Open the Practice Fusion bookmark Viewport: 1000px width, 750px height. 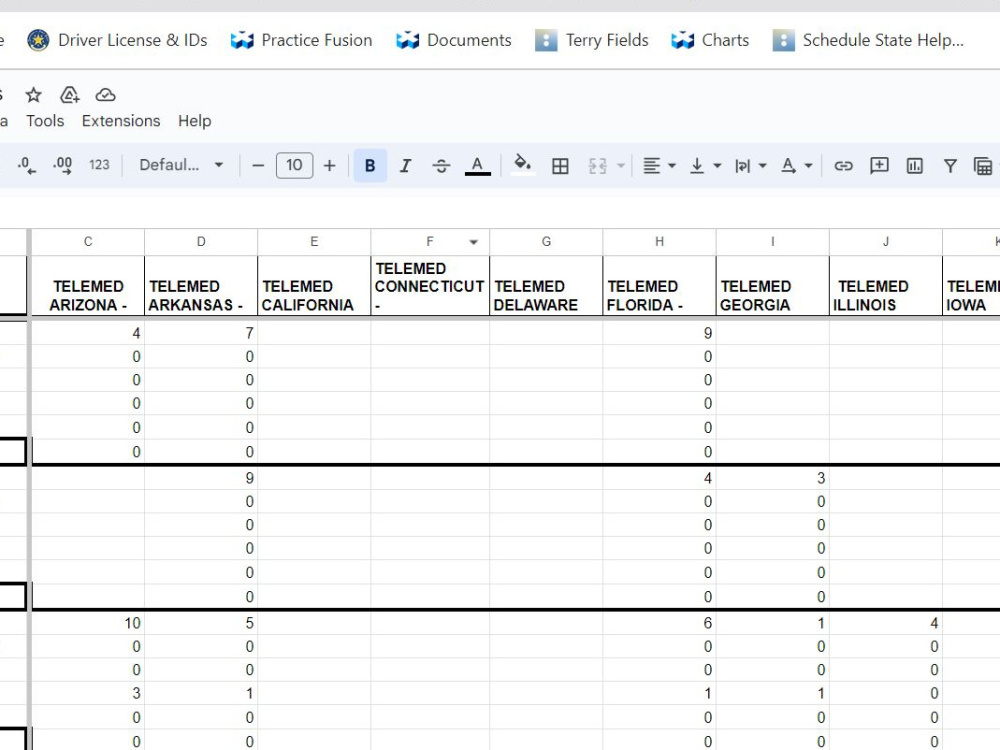point(302,40)
